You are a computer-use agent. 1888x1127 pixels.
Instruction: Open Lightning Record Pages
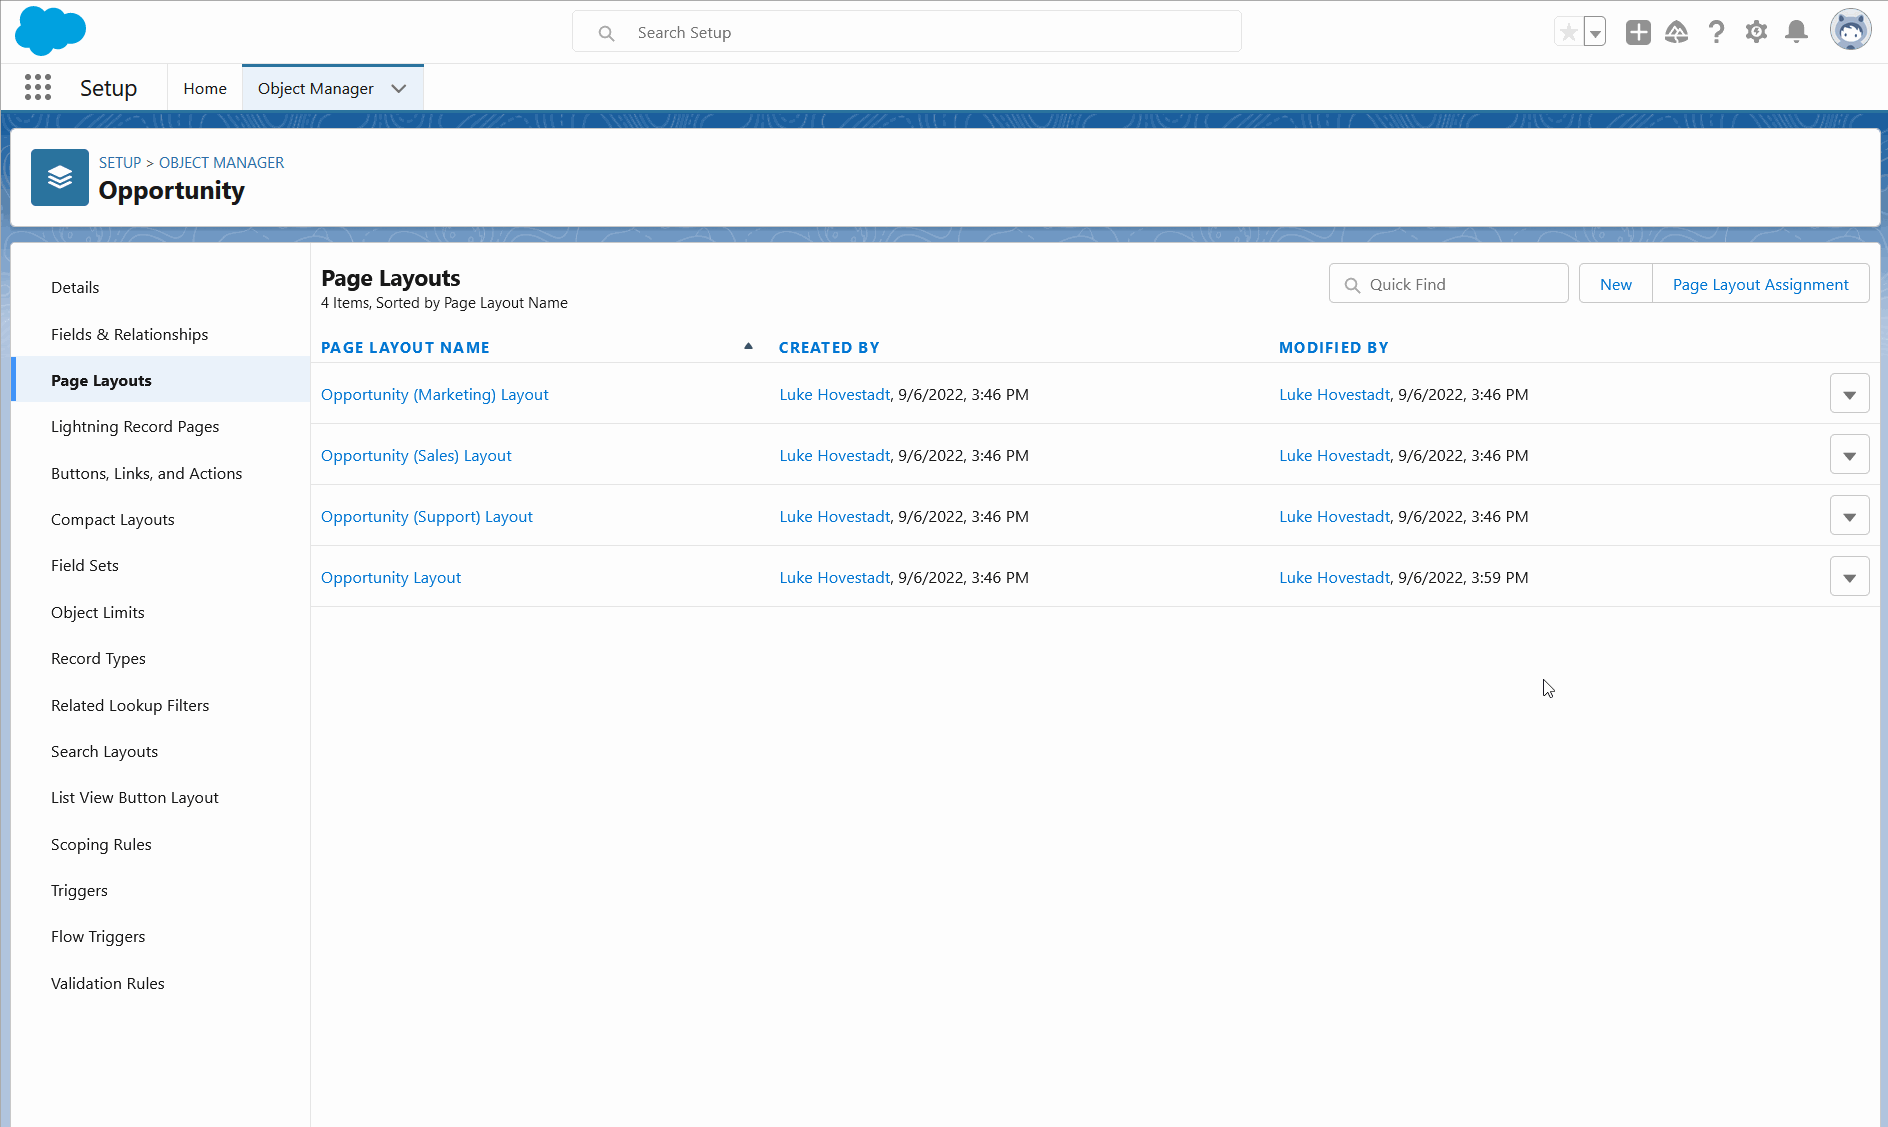pyautogui.click(x=135, y=427)
